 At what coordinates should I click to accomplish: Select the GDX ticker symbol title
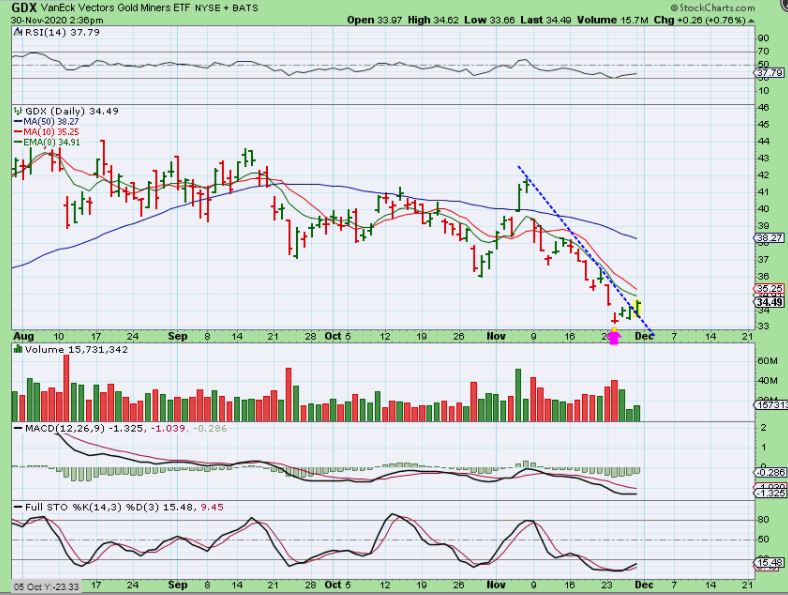23,8
